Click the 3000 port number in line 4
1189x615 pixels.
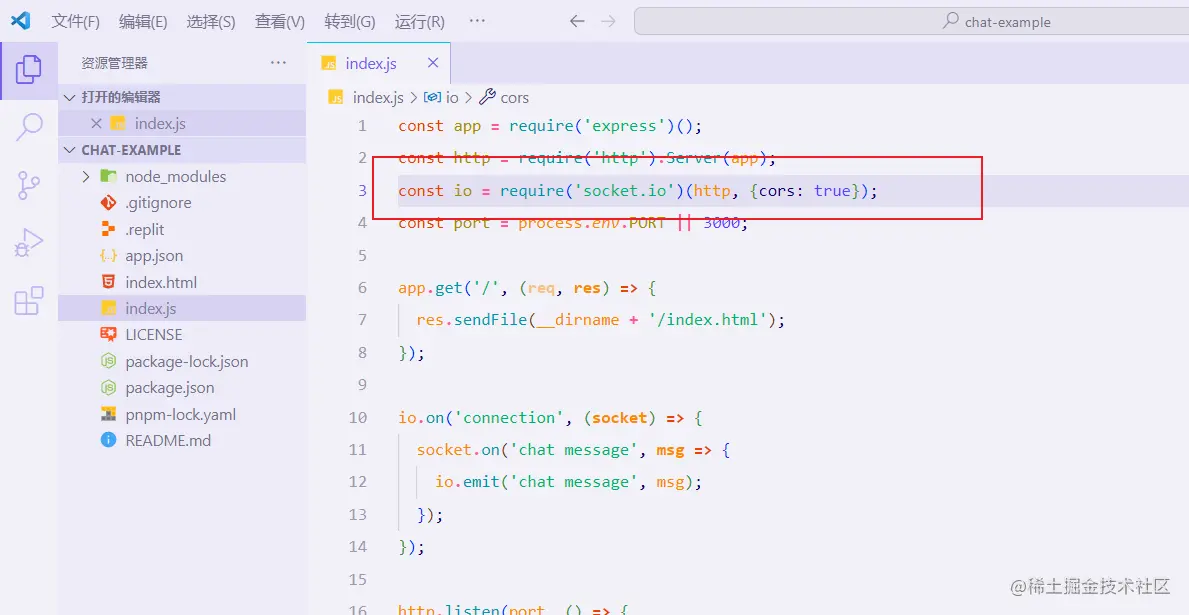[x=721, y=223]
